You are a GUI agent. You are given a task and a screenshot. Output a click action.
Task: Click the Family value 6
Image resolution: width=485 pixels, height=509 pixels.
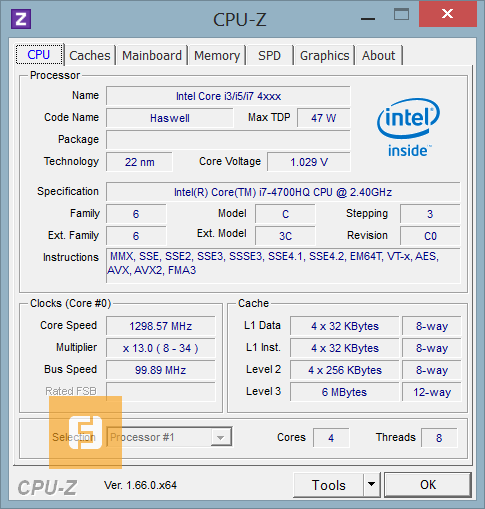[136, 214]
